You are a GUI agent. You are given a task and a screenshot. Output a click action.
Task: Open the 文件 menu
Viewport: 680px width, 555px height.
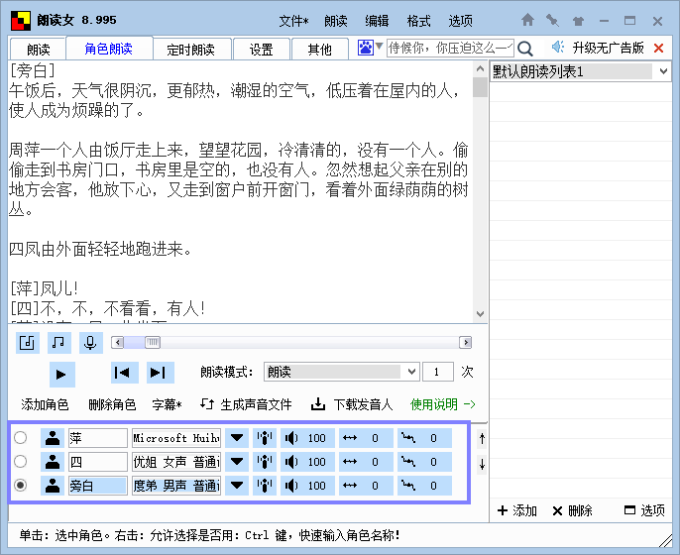(293, 21)
